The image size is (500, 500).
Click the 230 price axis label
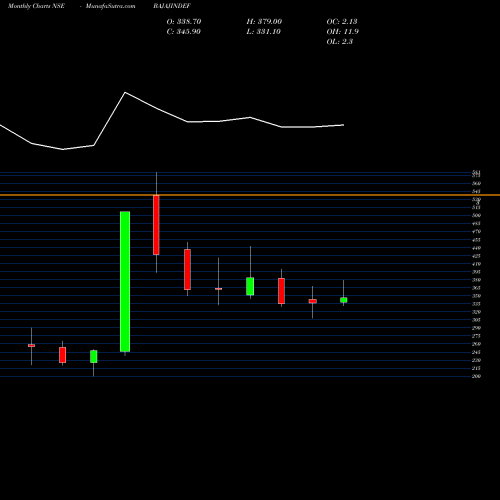click(476, 360)
